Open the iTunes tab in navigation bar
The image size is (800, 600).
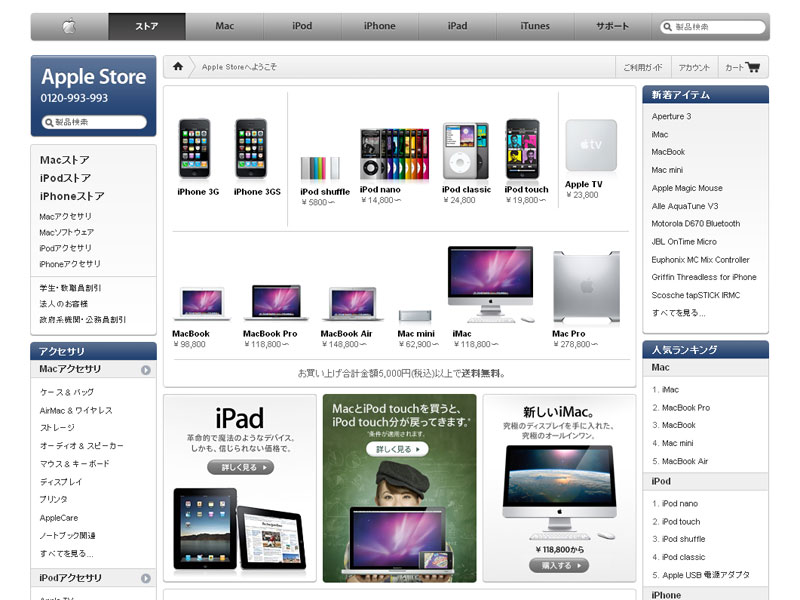[534, 26]
